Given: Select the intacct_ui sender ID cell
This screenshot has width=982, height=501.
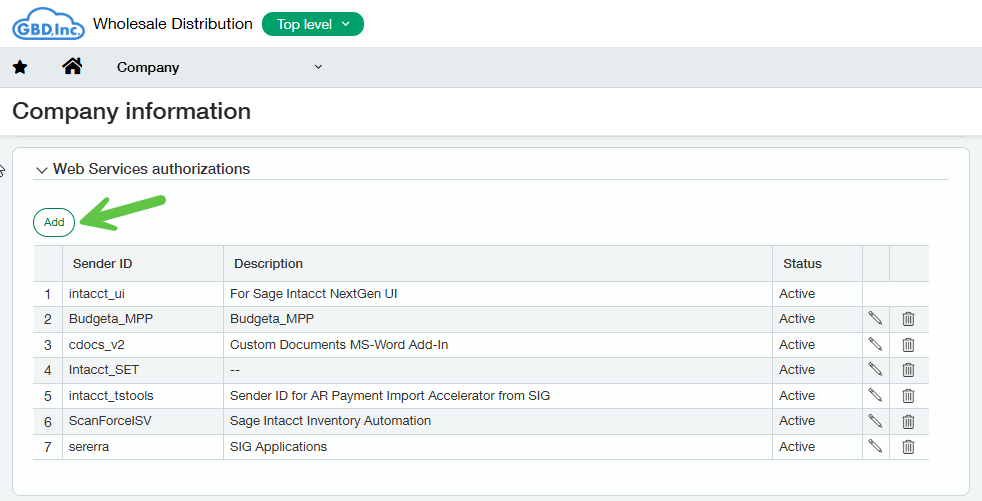Looking at the screenshot, I should coord(143,294).
